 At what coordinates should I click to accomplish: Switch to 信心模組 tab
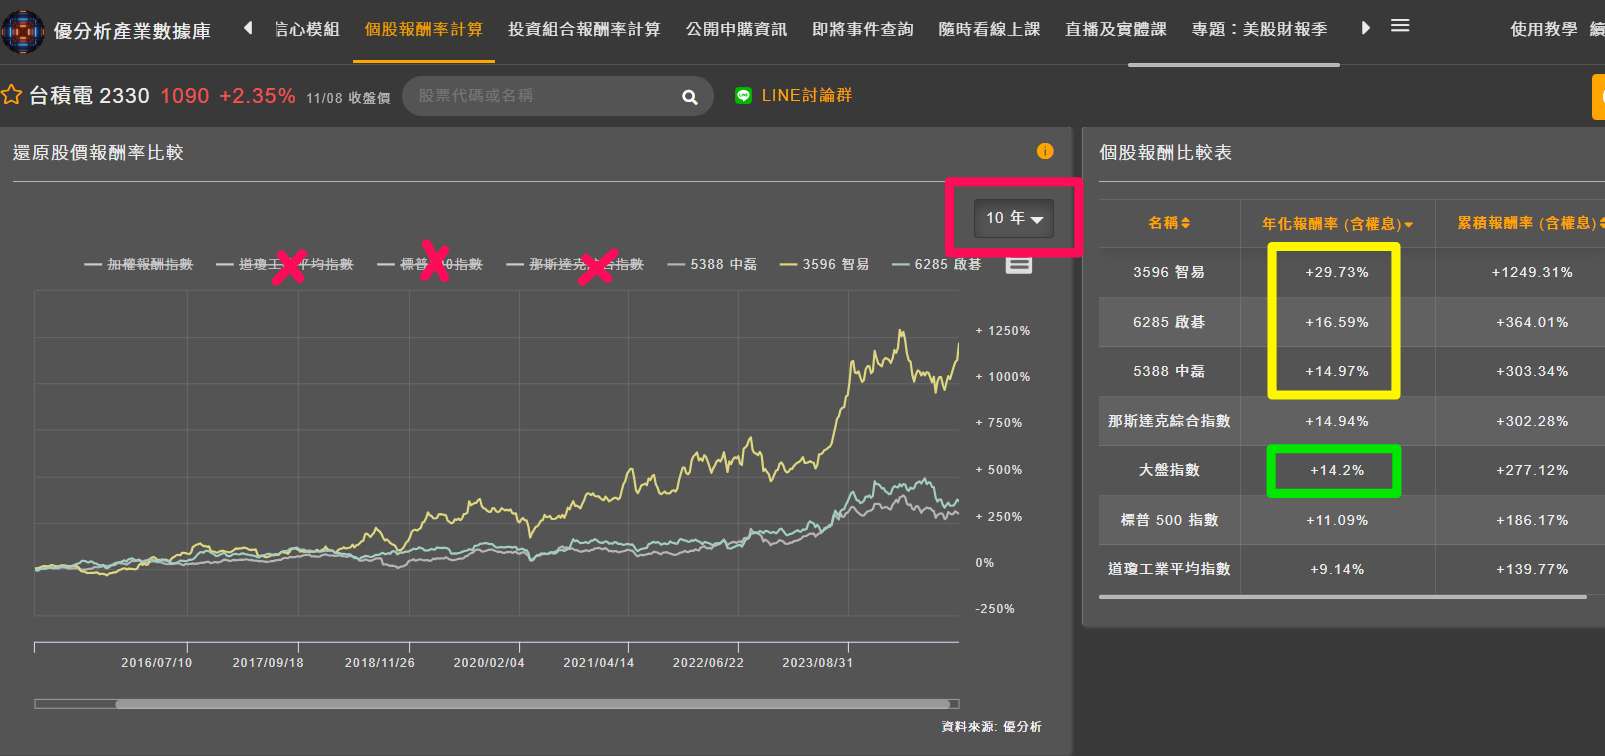pyautogui.click(x=307, y=29)
